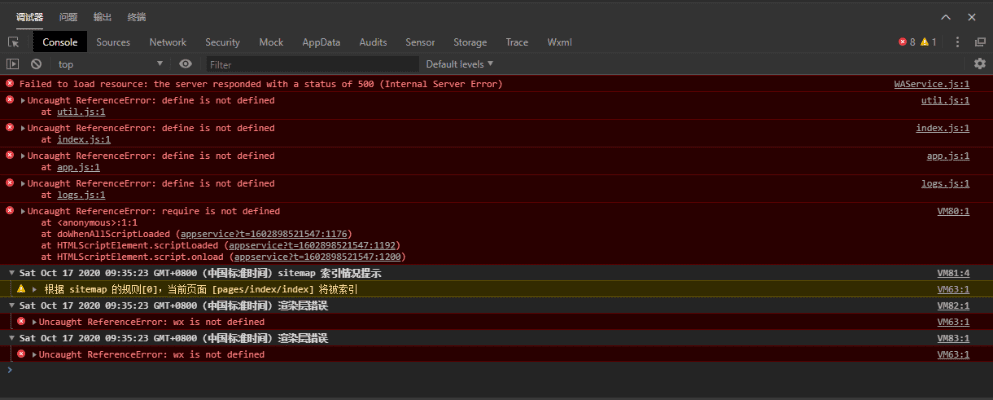Switch to the AppData tab

(x=321, y=42)
